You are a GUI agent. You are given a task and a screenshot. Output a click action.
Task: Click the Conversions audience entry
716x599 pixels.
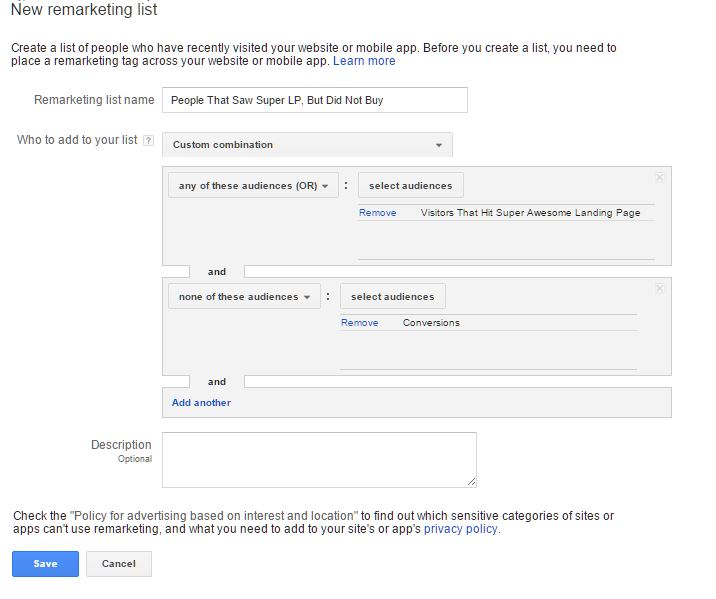(x=431, y=323)
